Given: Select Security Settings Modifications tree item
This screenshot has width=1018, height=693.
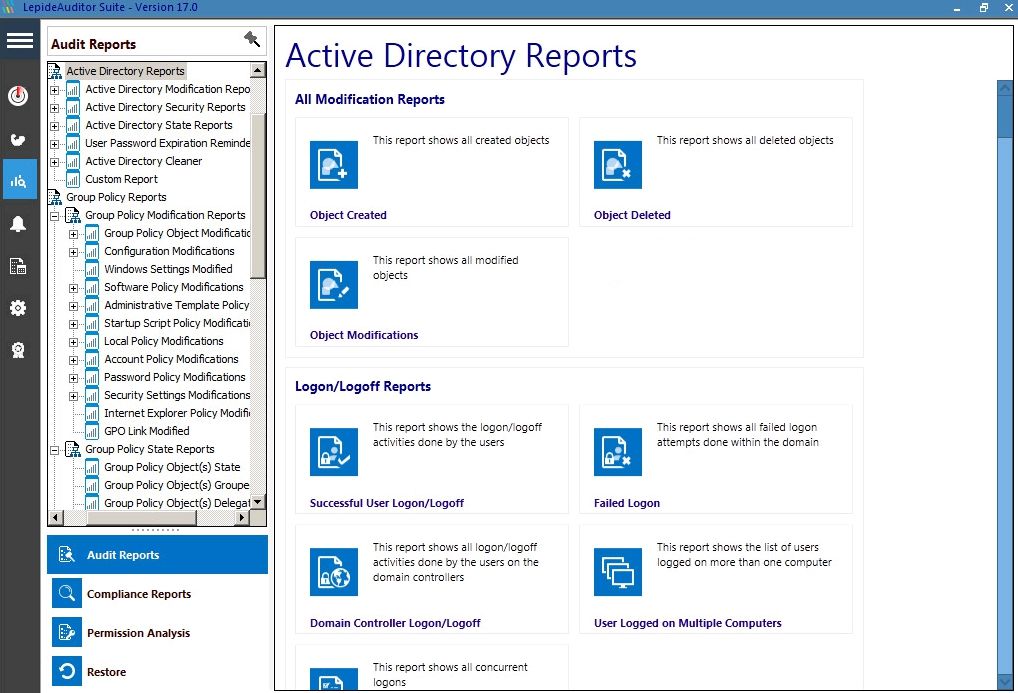Looking at the screenshot, I should click(x=177, y=395).
